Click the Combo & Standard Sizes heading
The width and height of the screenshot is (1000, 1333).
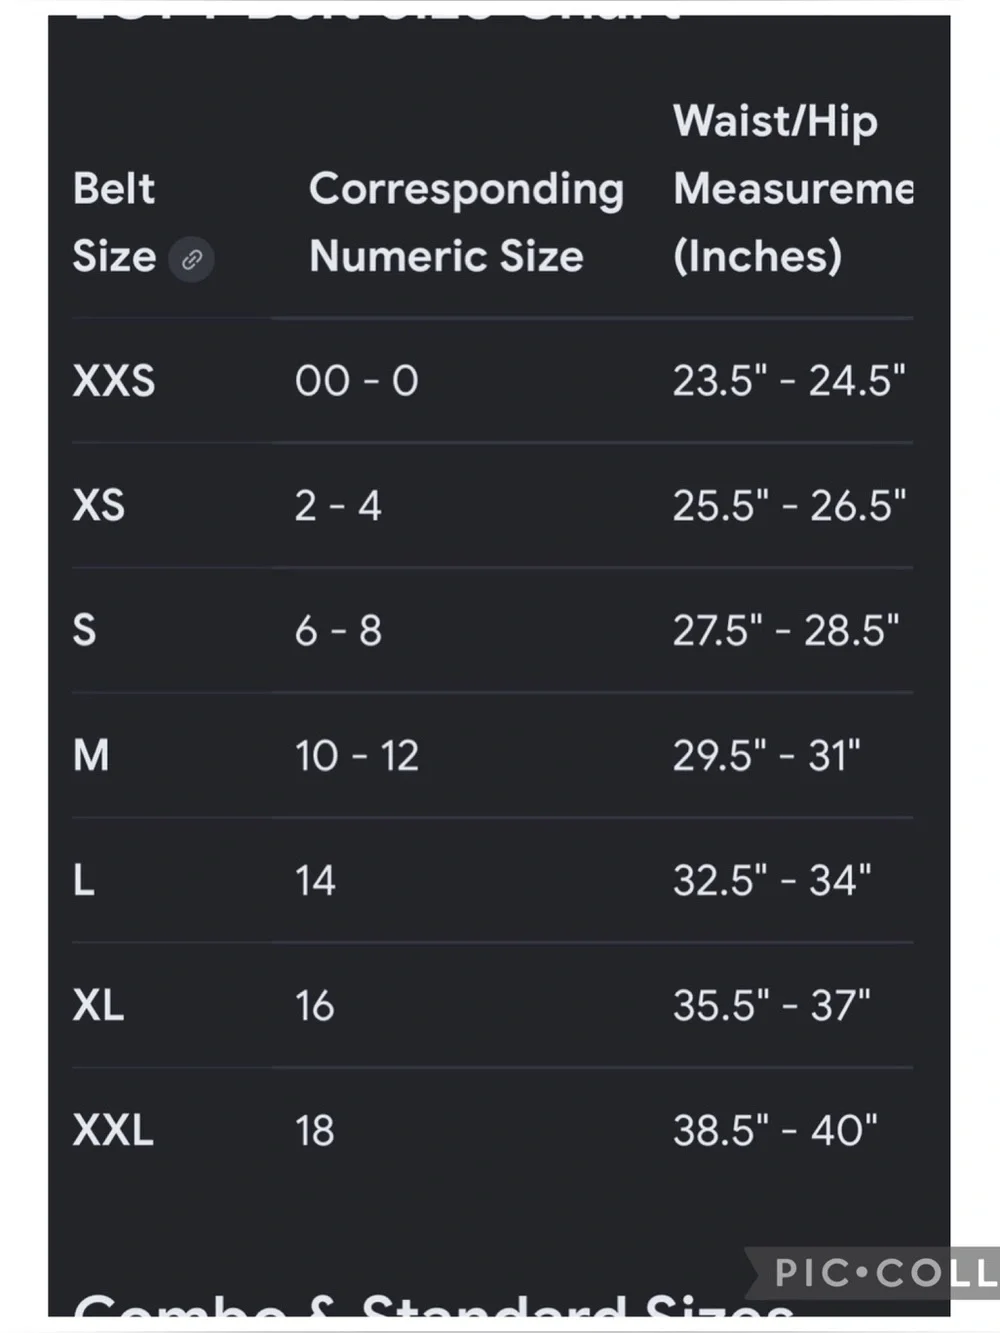[x=435, y=1304]
